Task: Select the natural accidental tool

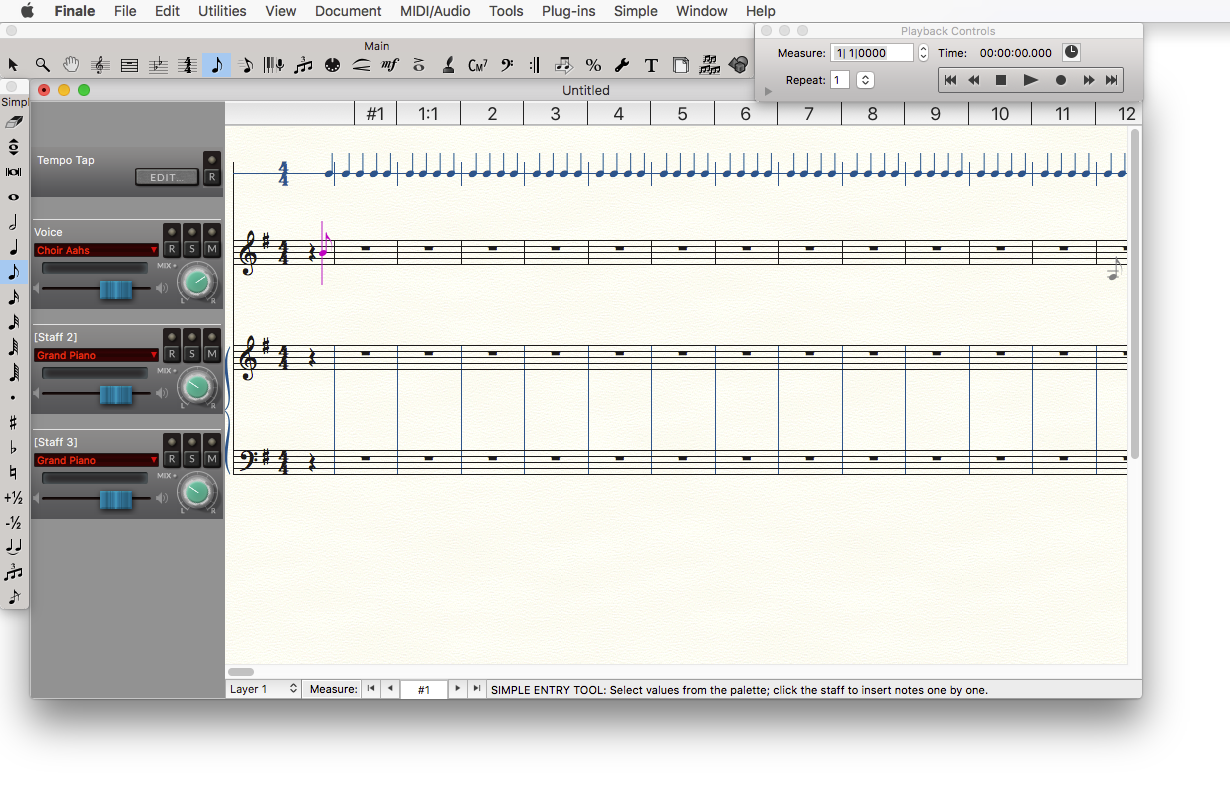Action: click(x=13, y=472)
